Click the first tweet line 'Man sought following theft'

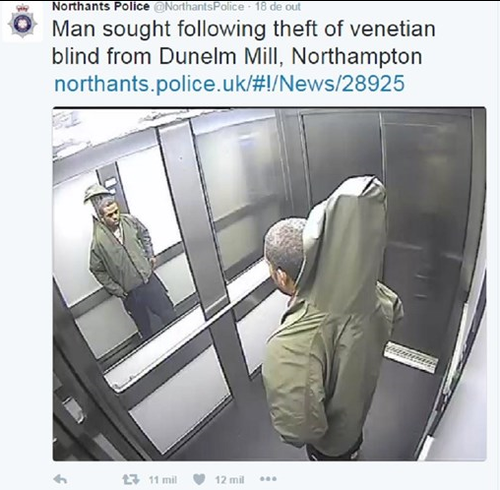coord(243,29)
